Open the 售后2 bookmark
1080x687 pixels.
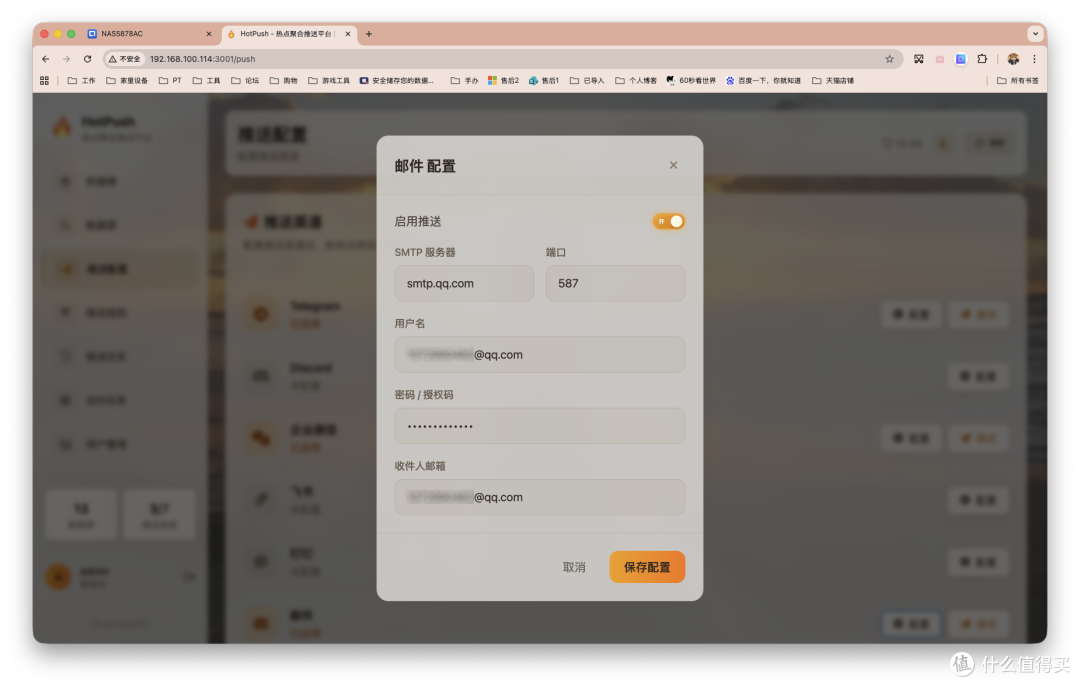(503, 81)
